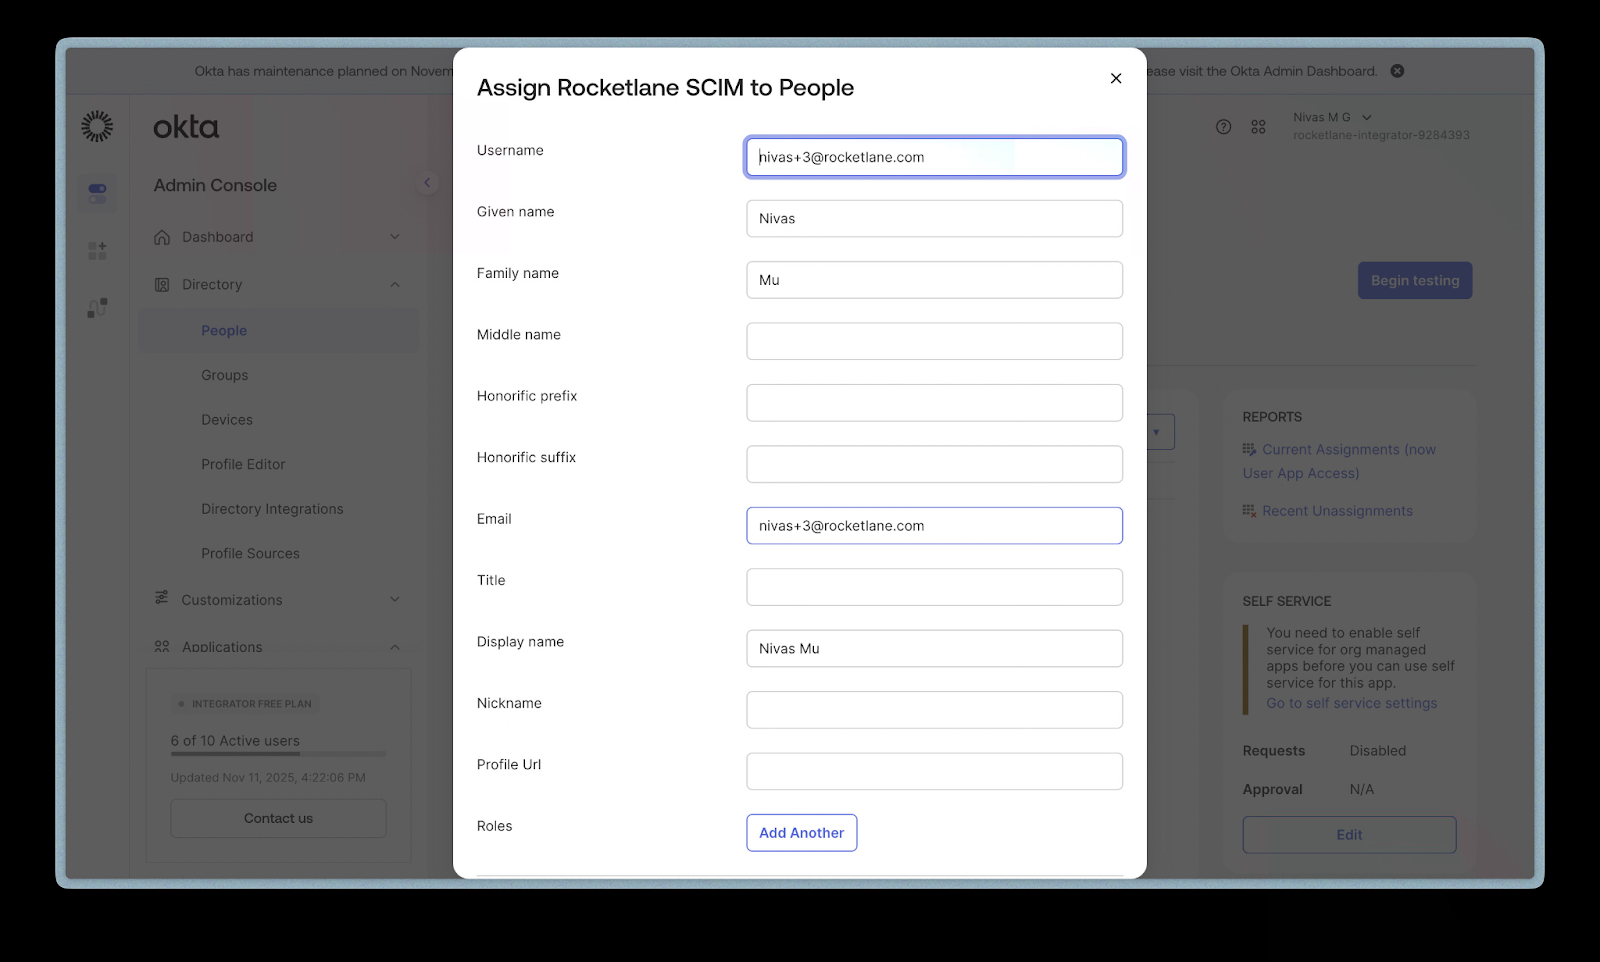Click the Directory icon in sidebar

(162, 285)
